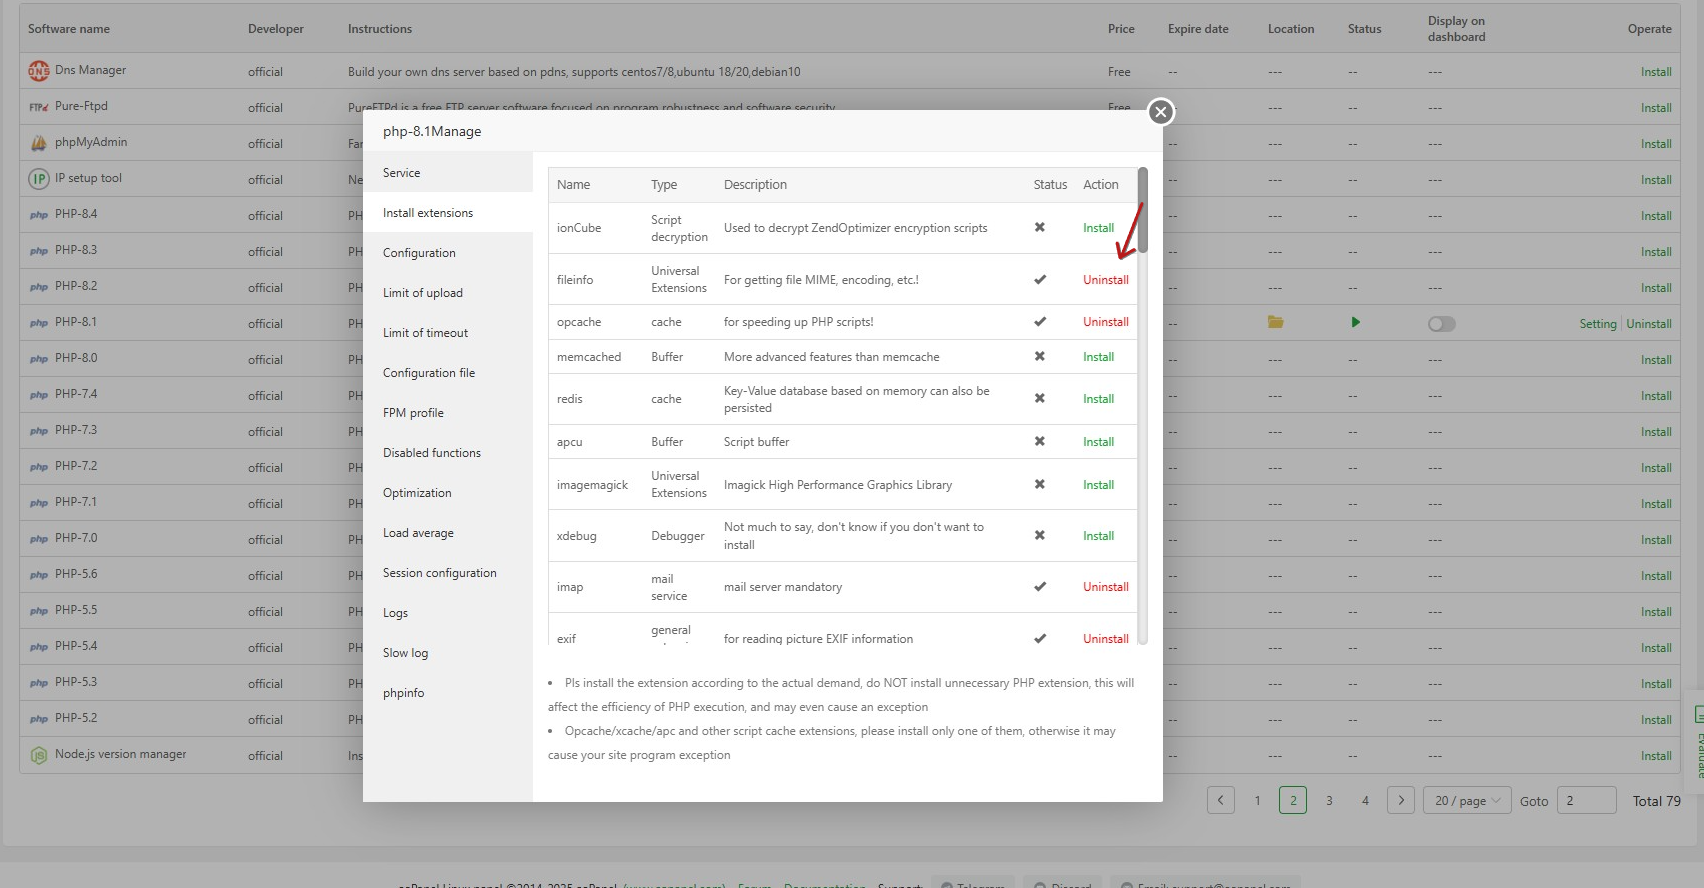Uninstall PHP-8.1 from software list
Viewport: 1704px width, 888px height.
pyautogui.click(x=1648, y=324)
